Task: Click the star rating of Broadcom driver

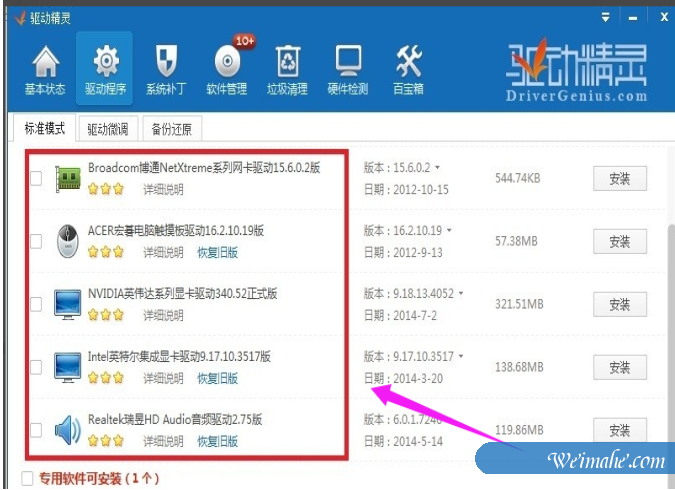Action: [x=105, y=189]
